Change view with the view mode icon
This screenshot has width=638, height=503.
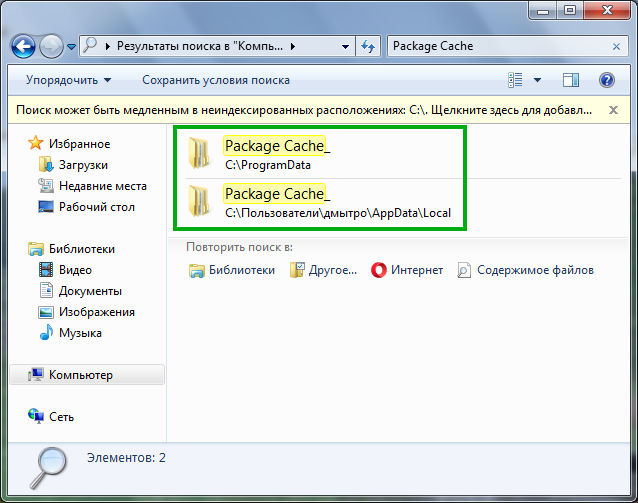(x=516, y=80)
